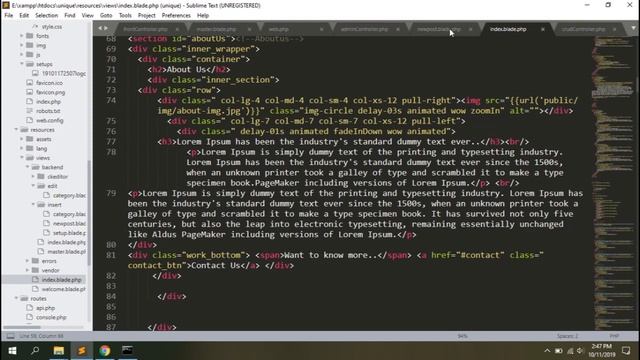
Task: Change syntax via PHP status label
Action: coord(614,336)
